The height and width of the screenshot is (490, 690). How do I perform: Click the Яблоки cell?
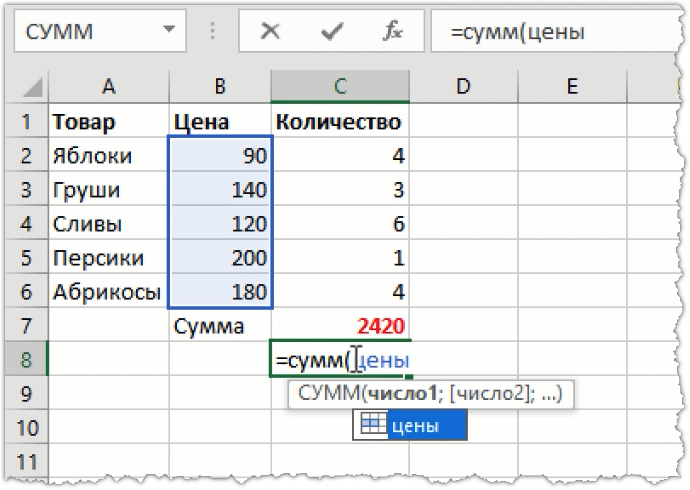pyautogui.click(x=109, y=155)
